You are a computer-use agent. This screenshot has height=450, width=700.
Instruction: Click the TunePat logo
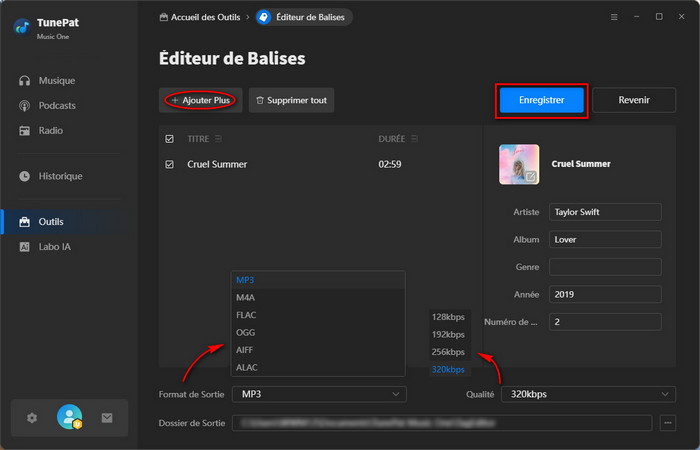click(x=22, y=28)
